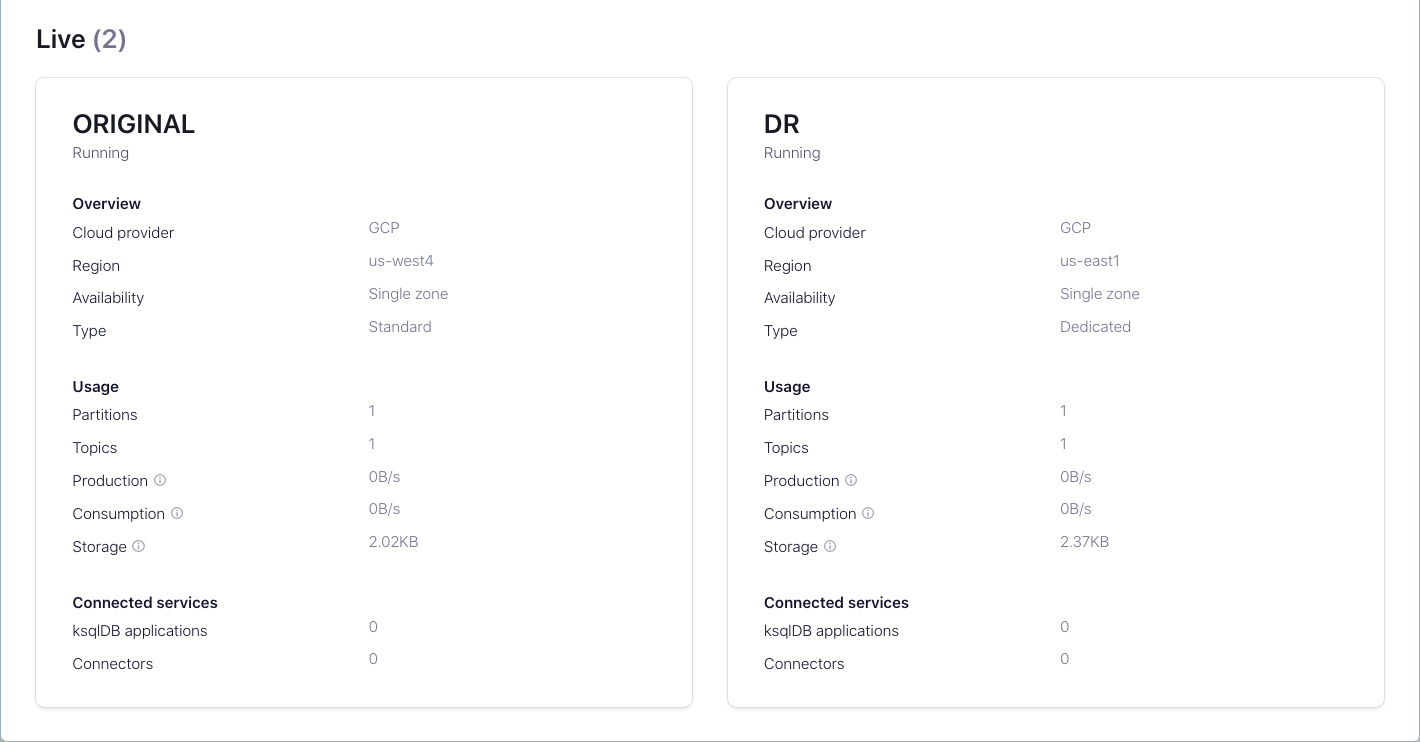Click Connectors count on DR cluster

click(x=1064, y=659)
